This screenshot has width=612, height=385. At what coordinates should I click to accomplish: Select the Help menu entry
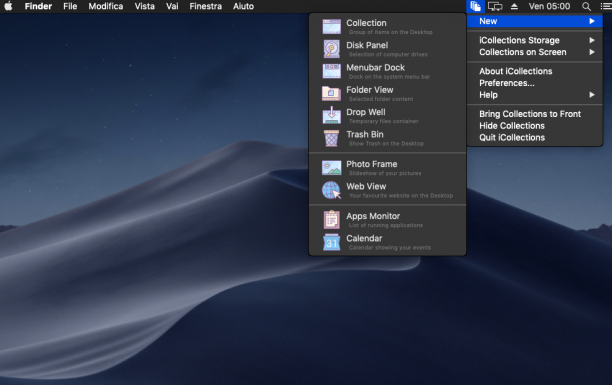[x=535, y=94]
